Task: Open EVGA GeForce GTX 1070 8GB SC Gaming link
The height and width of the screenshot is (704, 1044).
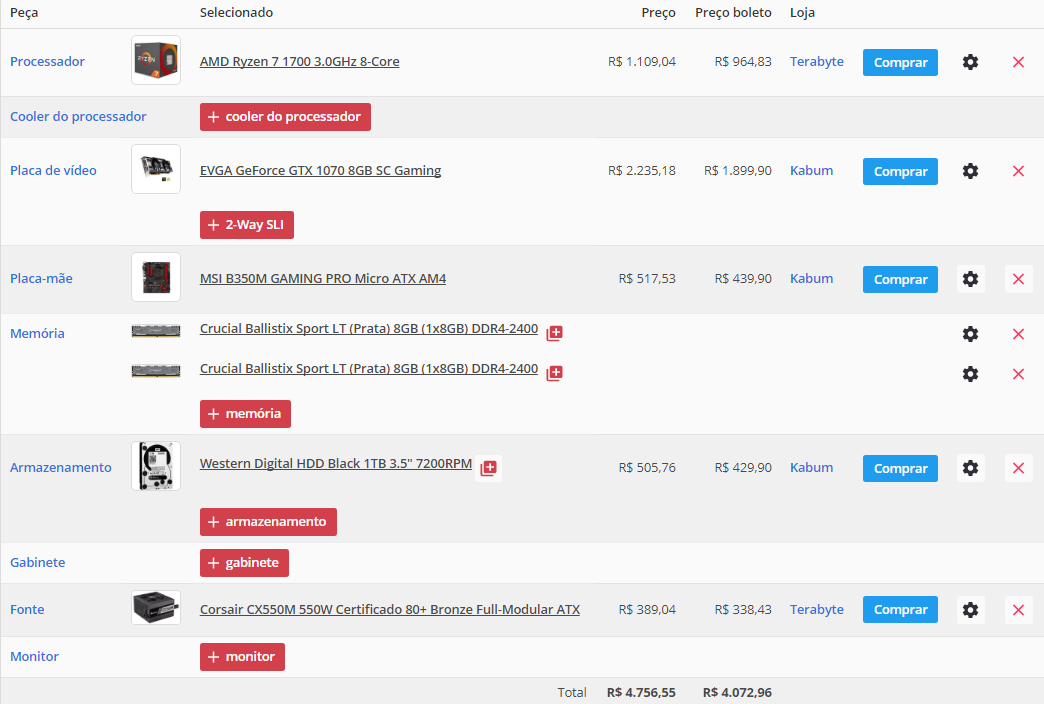Action: [x=320, y=171]
